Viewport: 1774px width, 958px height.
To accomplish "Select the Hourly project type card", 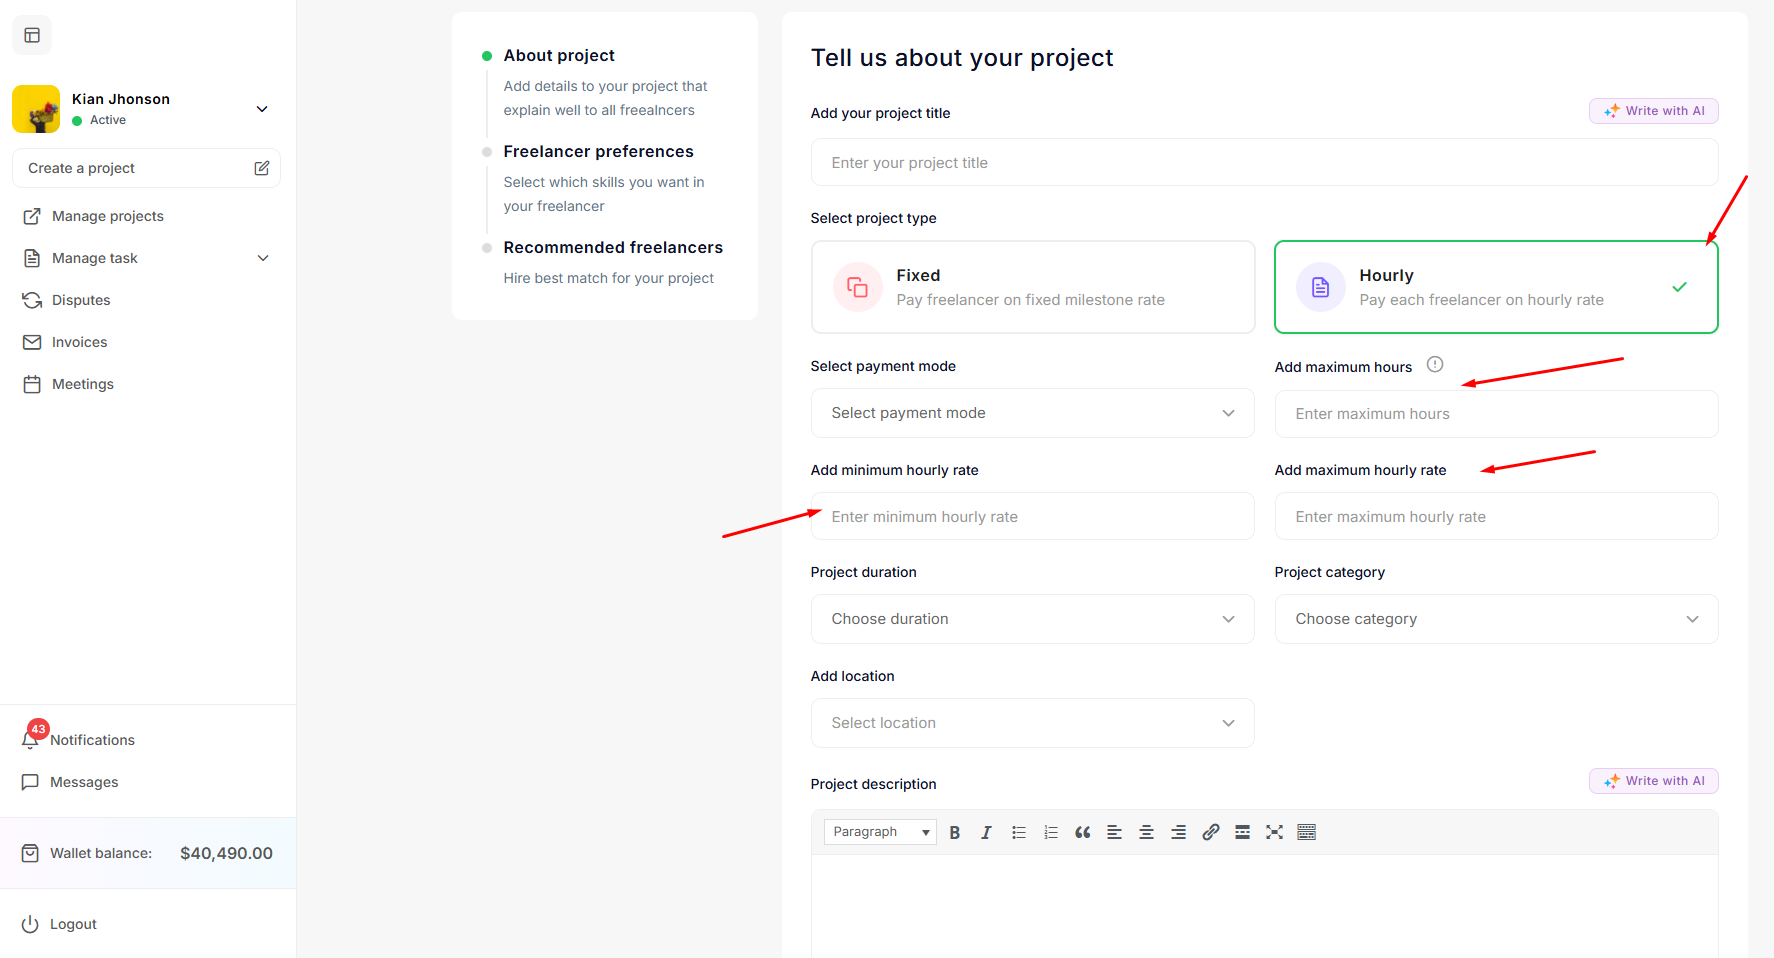I will pyautogui.click(x=1495, y=287).
